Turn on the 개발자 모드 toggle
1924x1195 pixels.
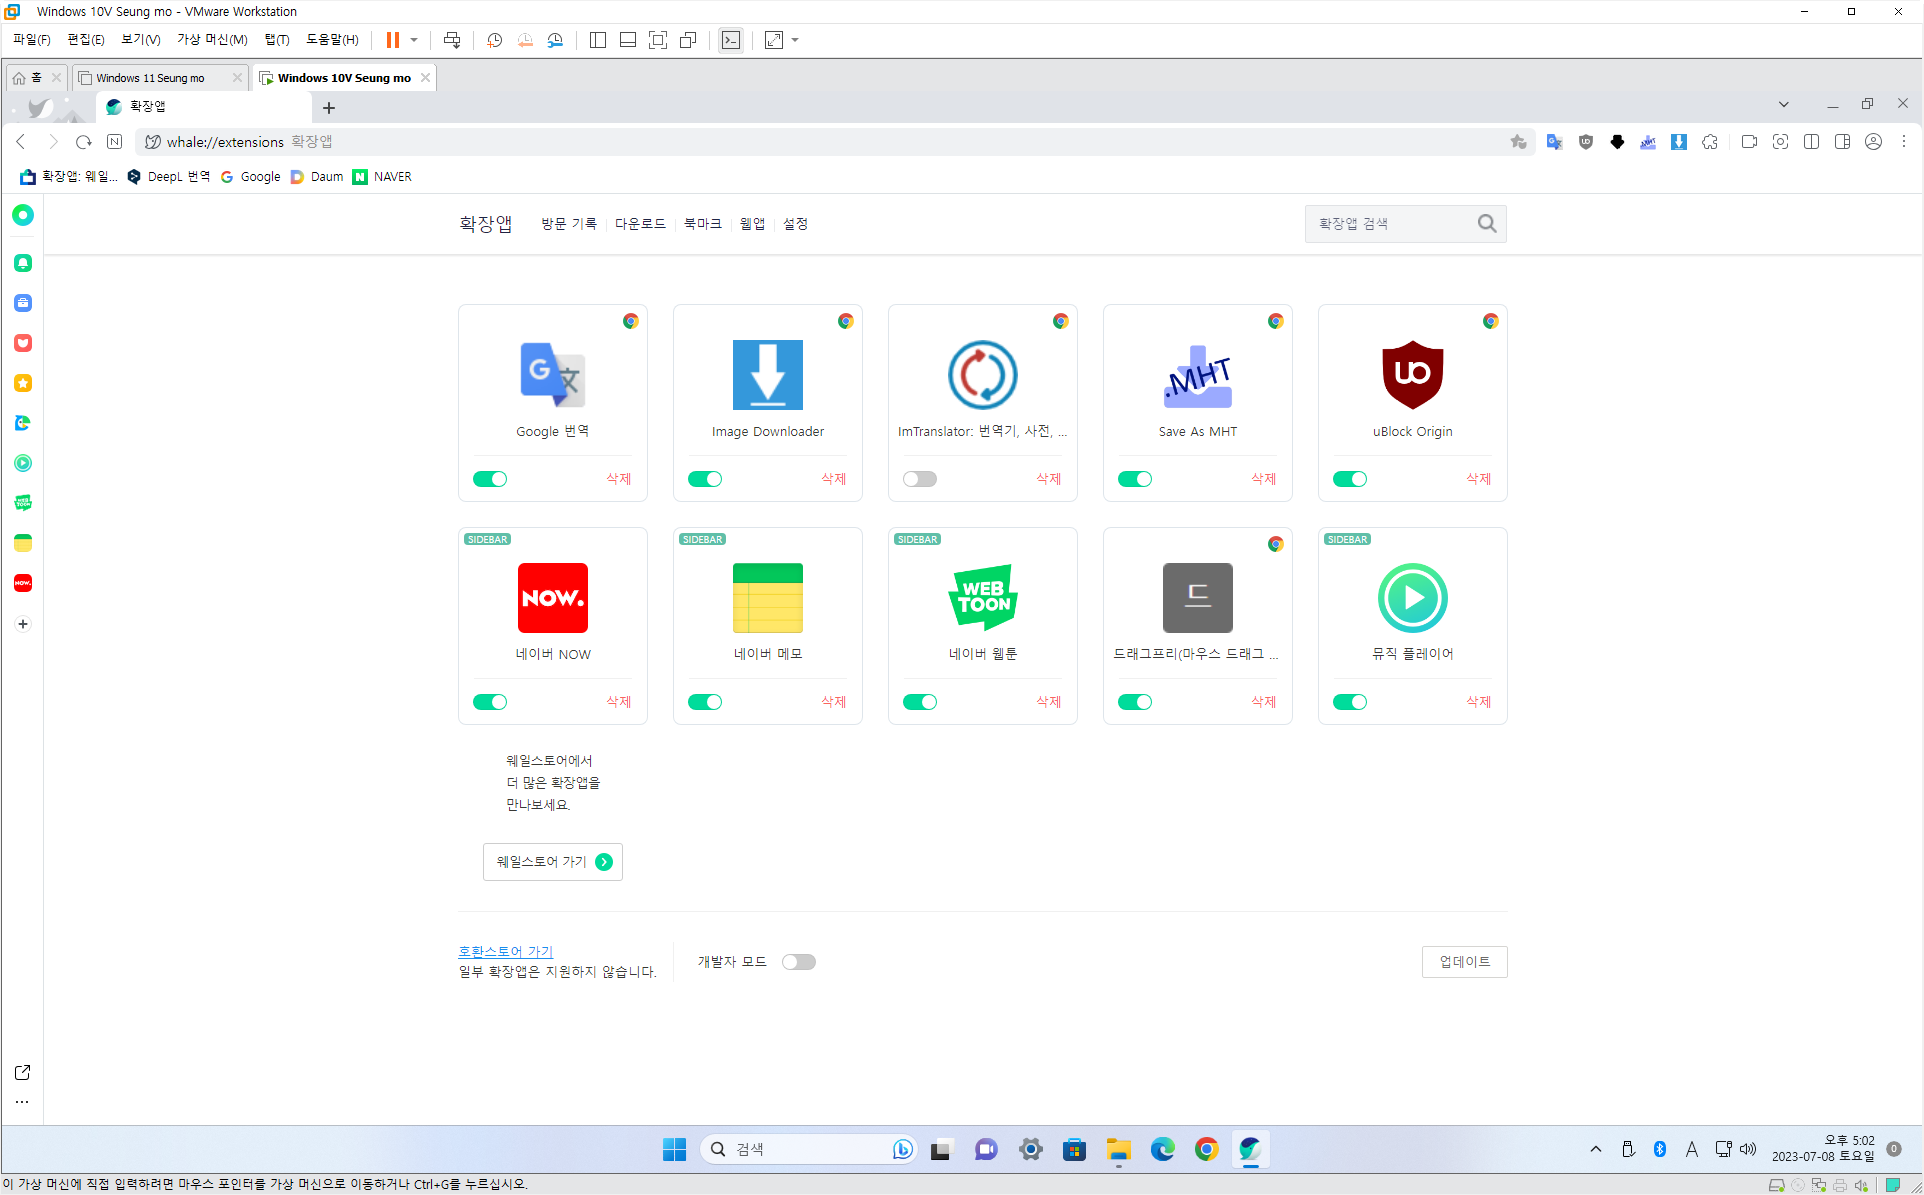798,962
